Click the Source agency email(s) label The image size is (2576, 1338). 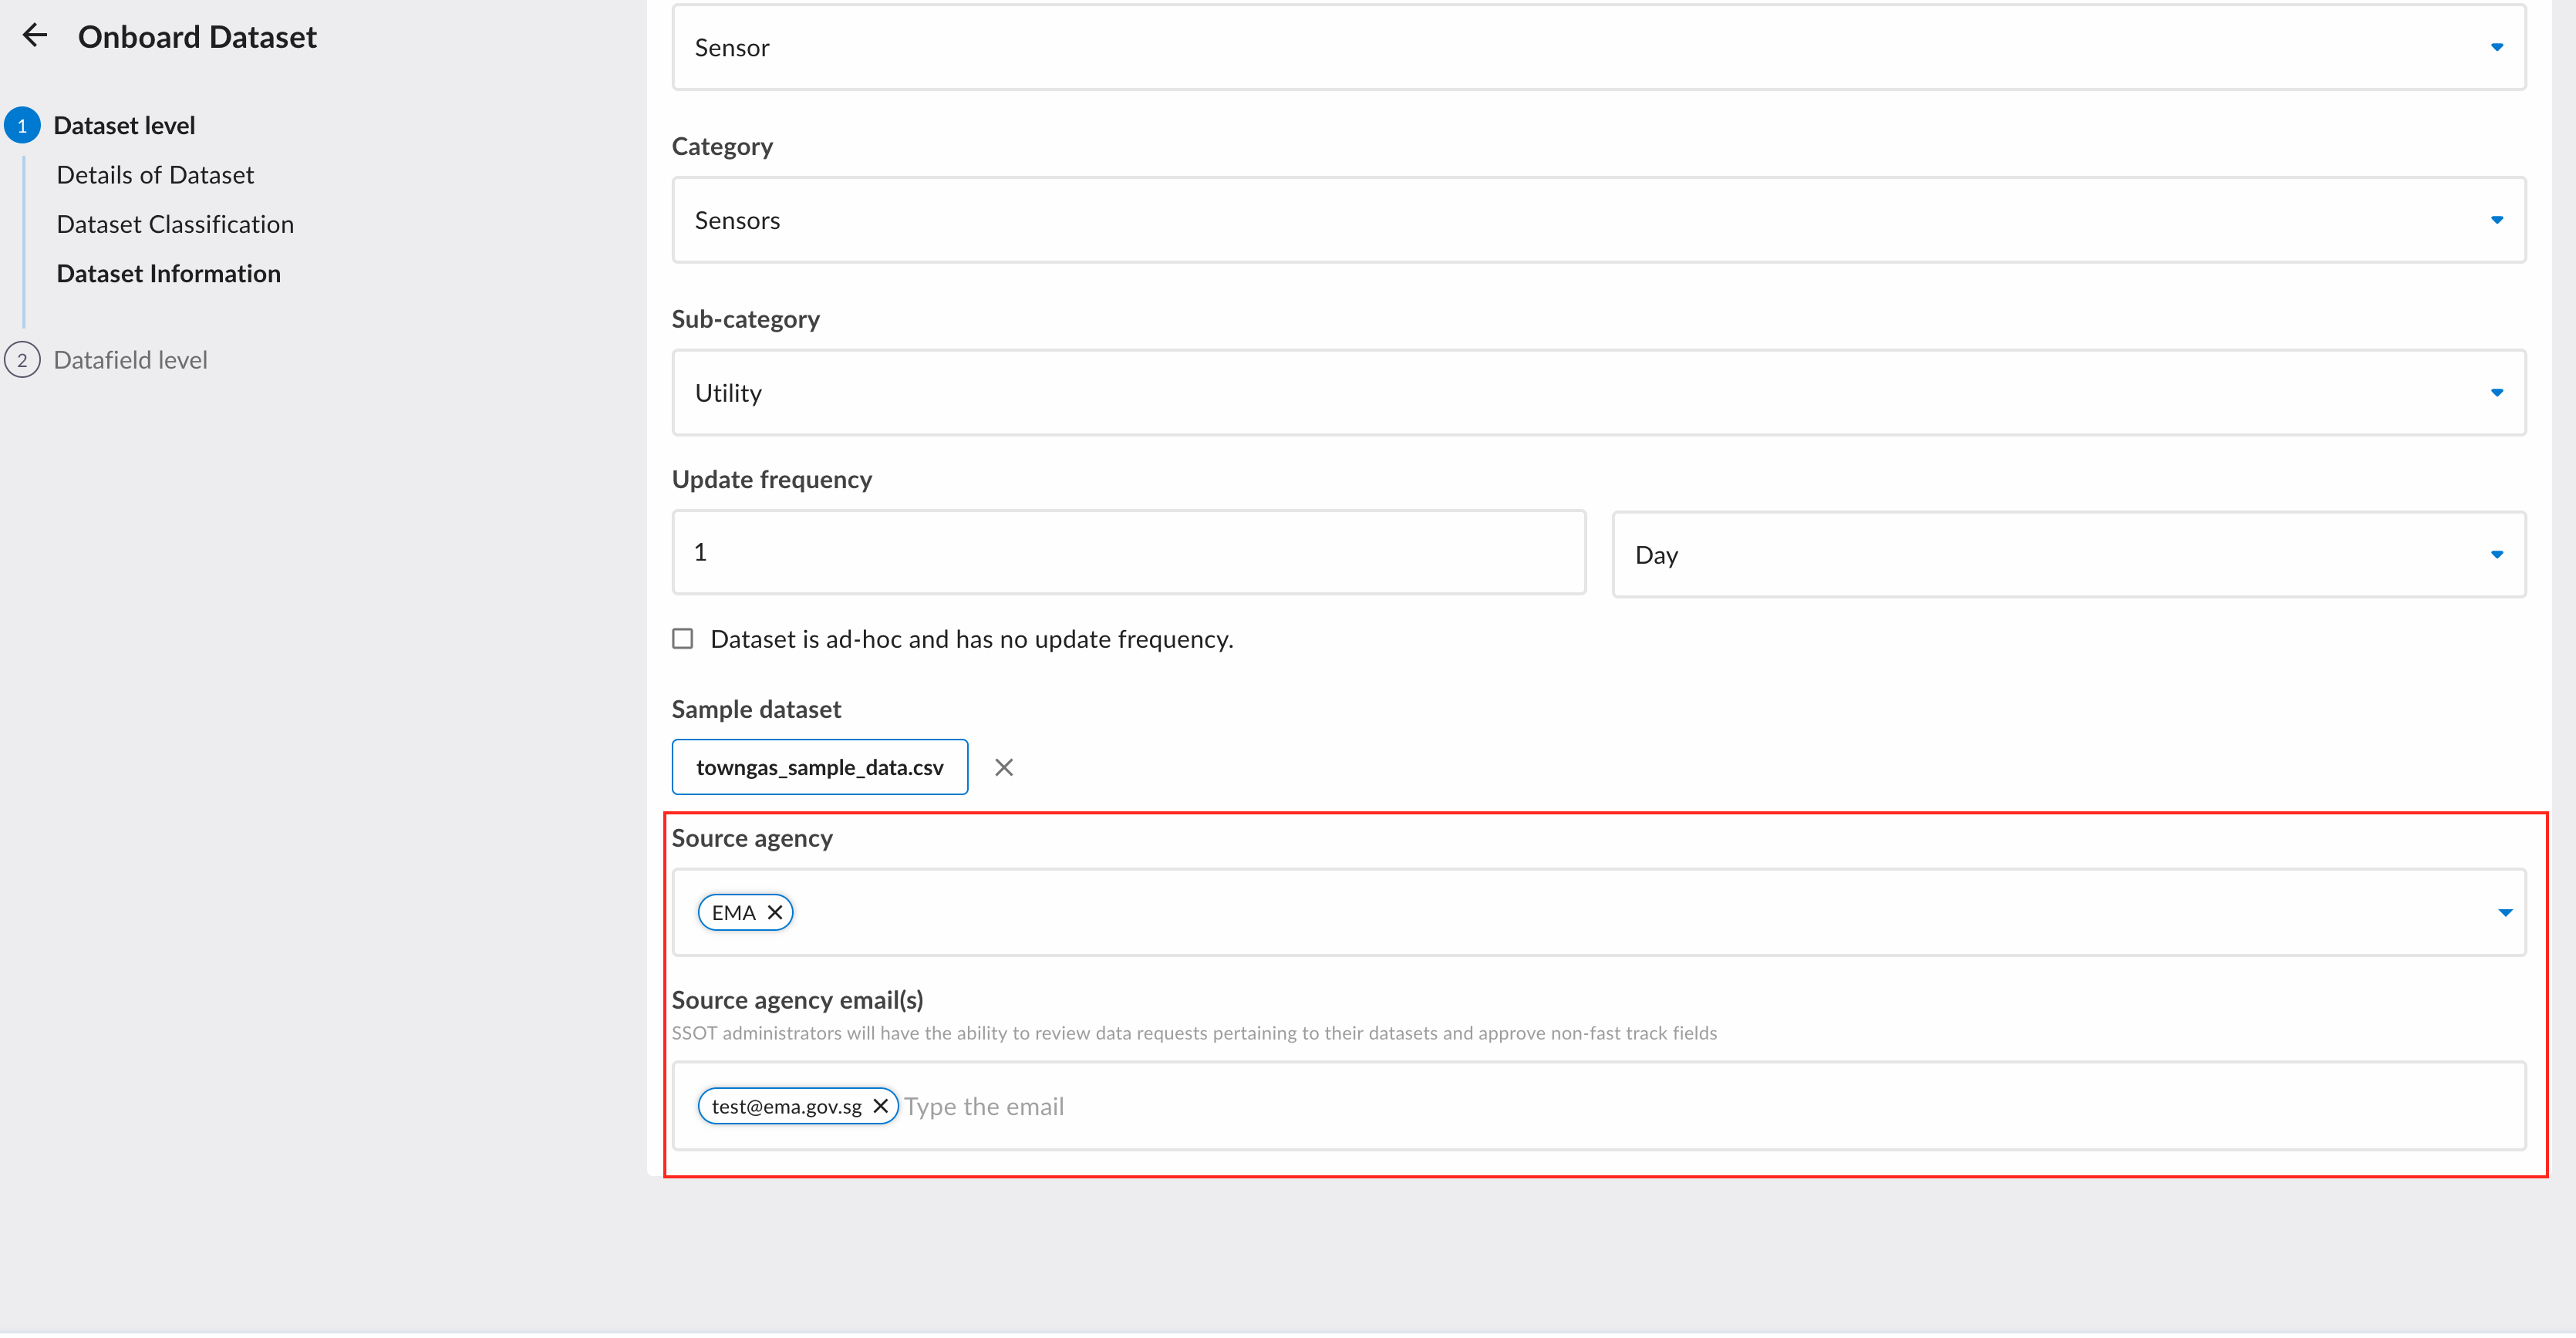click(x=797, y=1000)
